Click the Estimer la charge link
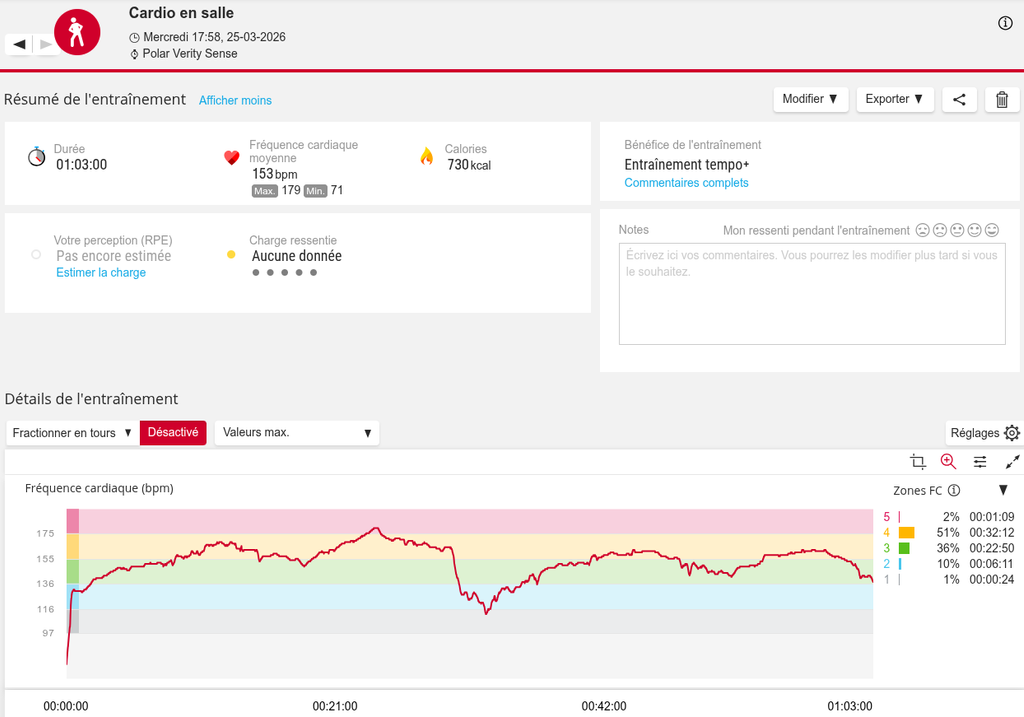1024x717 pixels. point(101,273)
